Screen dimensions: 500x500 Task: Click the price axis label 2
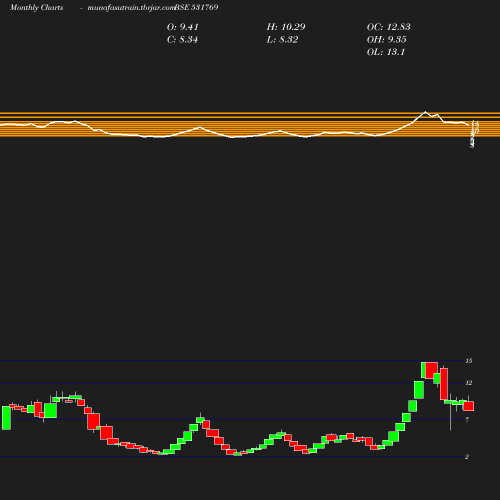click(x=467, y=457)
